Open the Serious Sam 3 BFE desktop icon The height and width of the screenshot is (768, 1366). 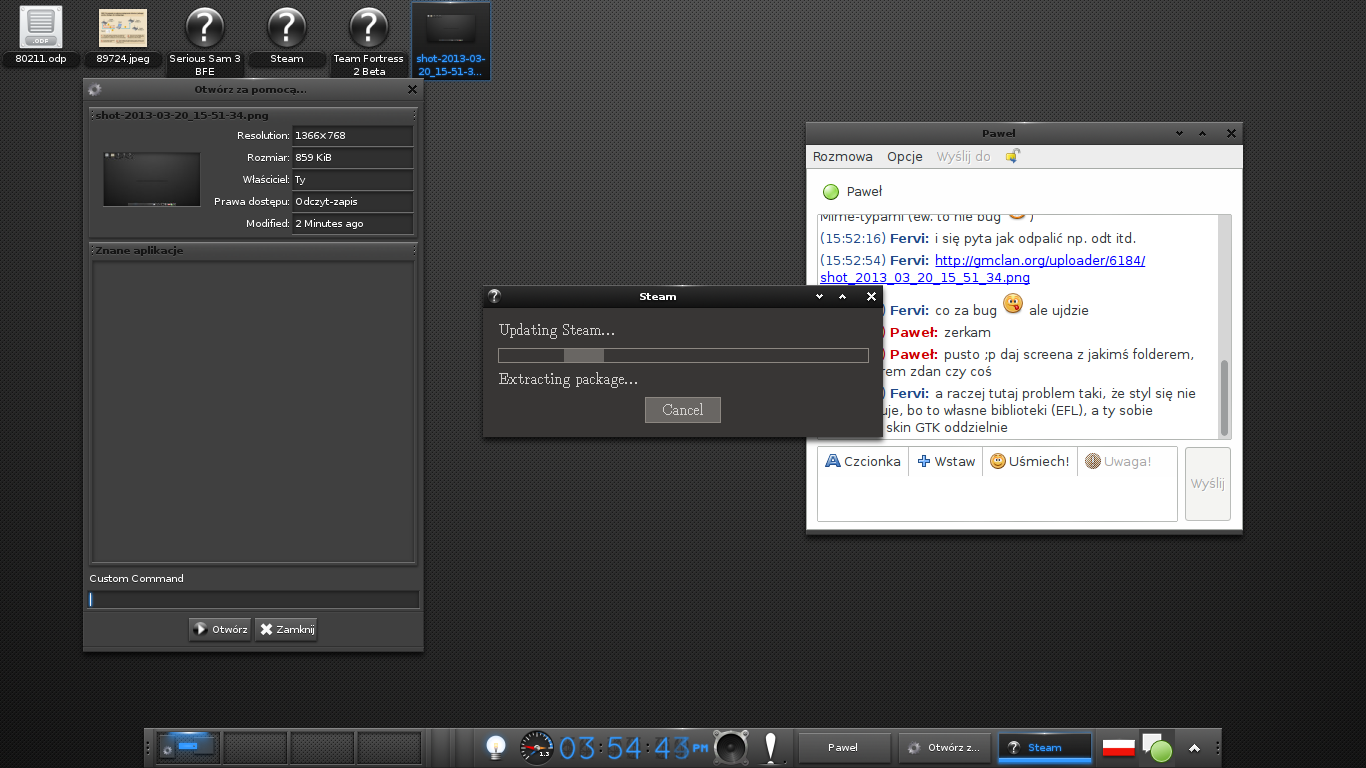205,28
